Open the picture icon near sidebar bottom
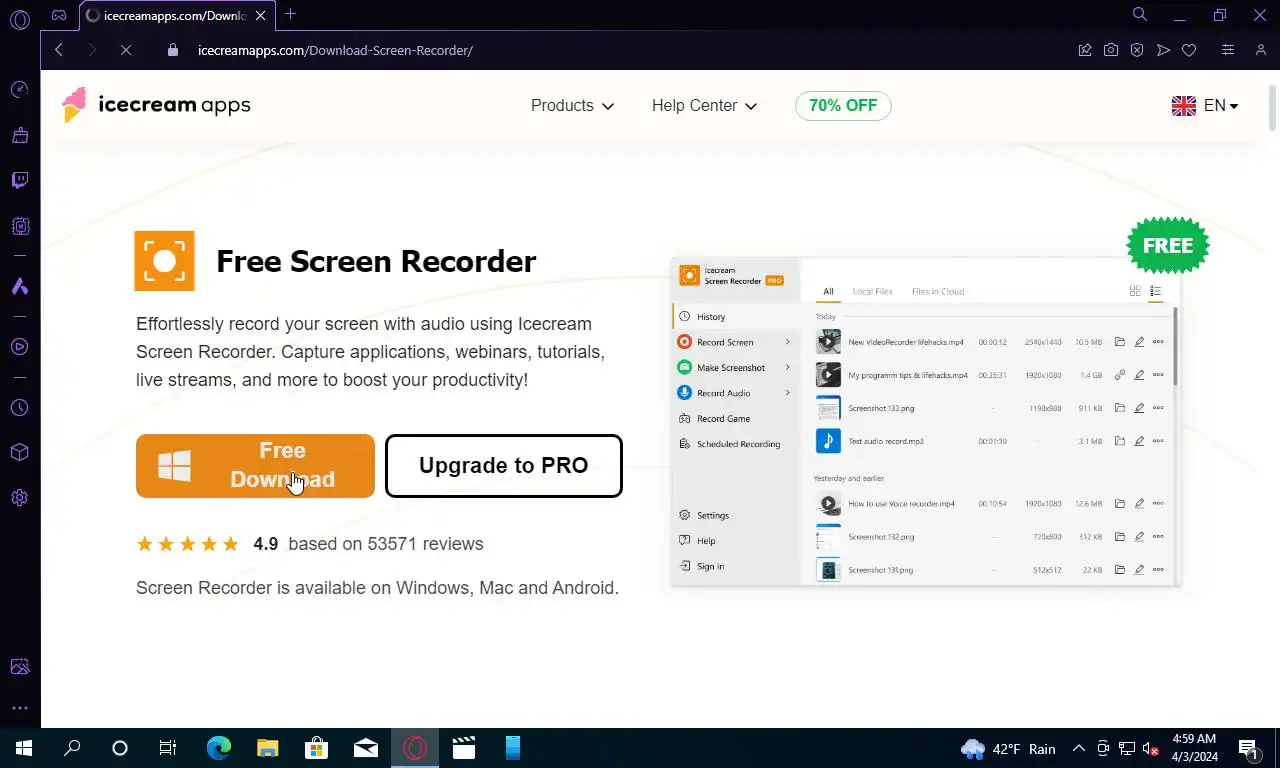The image size is (1280, 768). 20,667
